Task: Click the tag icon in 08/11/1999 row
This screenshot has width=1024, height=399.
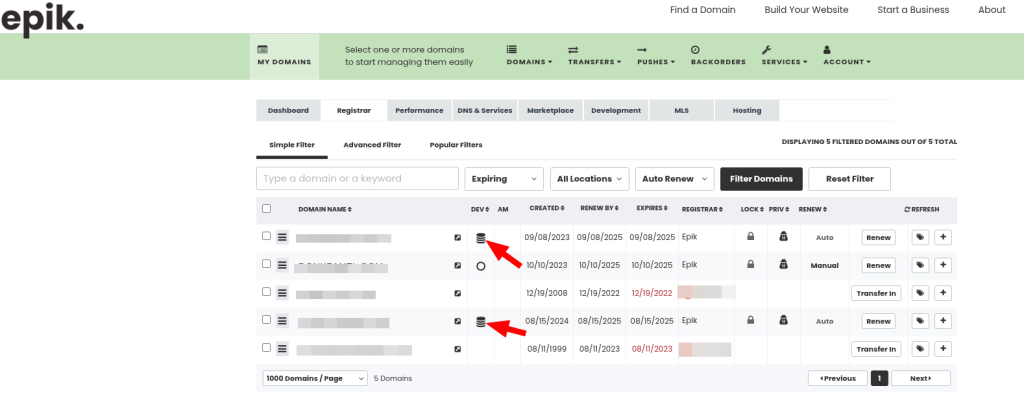Action: [920, 349]
